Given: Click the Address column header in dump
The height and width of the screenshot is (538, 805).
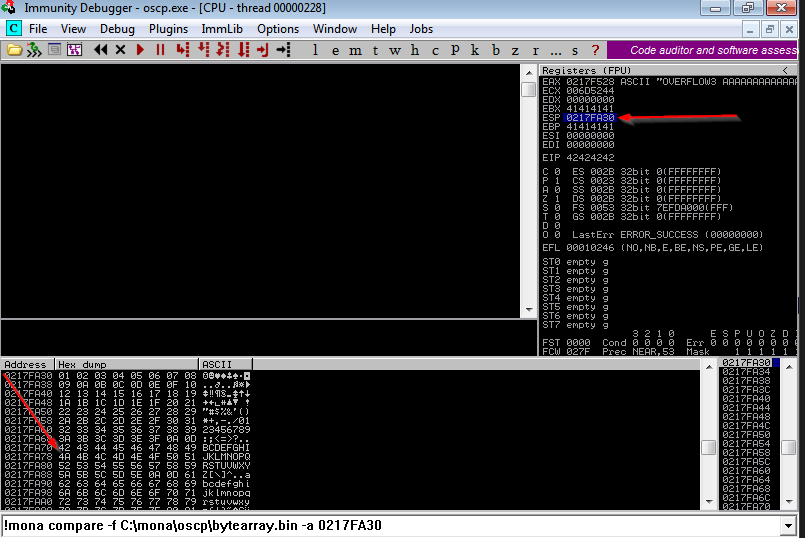Looking at the screenshot, I should (27, 364).
